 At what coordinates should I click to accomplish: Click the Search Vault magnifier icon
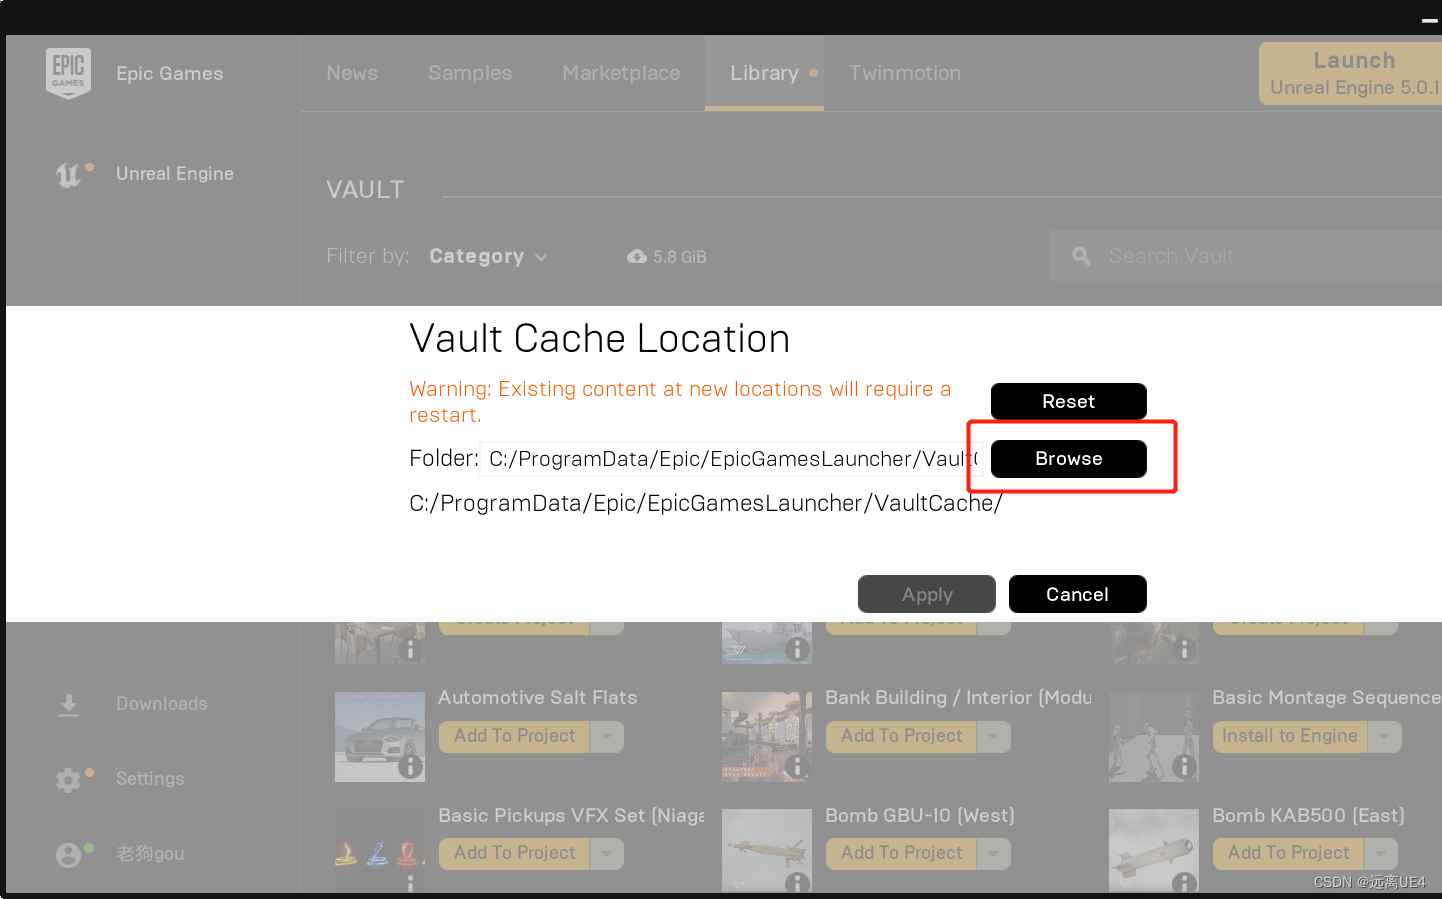pos(1081,256)
